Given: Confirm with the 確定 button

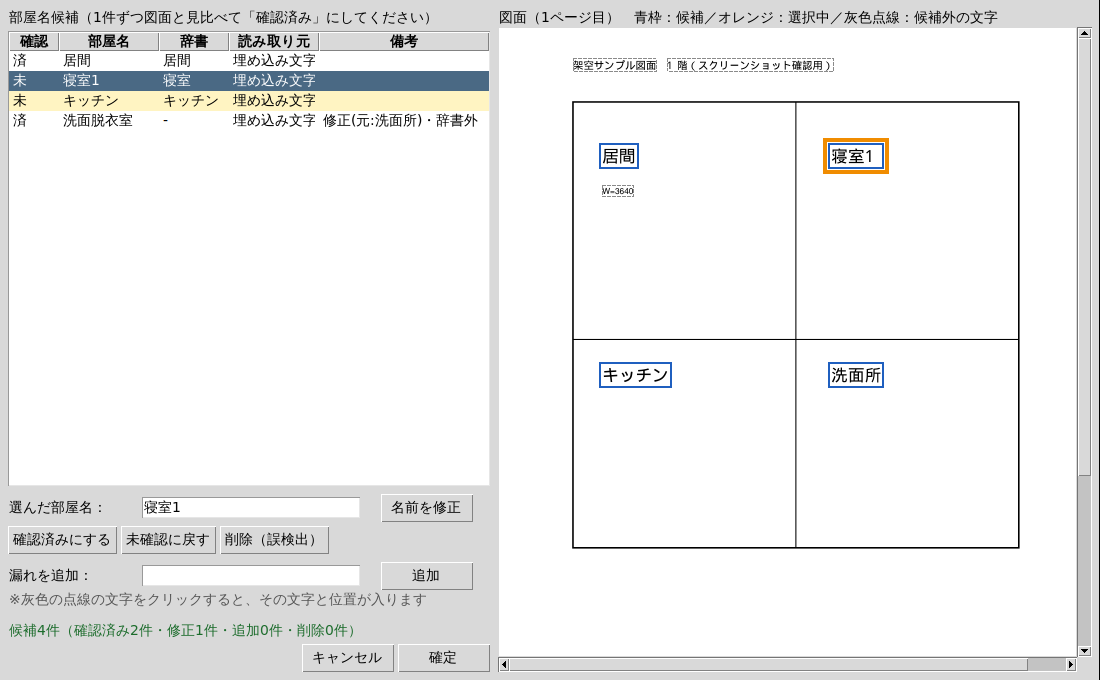Looking at the screenshot, I should pos(443,658).
